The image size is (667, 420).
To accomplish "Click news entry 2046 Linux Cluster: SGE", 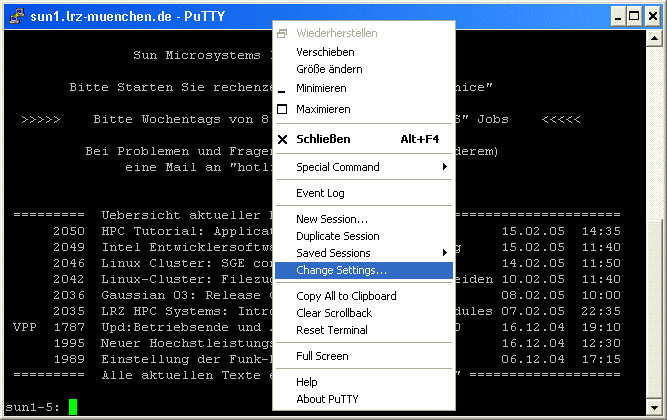I will pyautogui.click(x=162, y=263).
